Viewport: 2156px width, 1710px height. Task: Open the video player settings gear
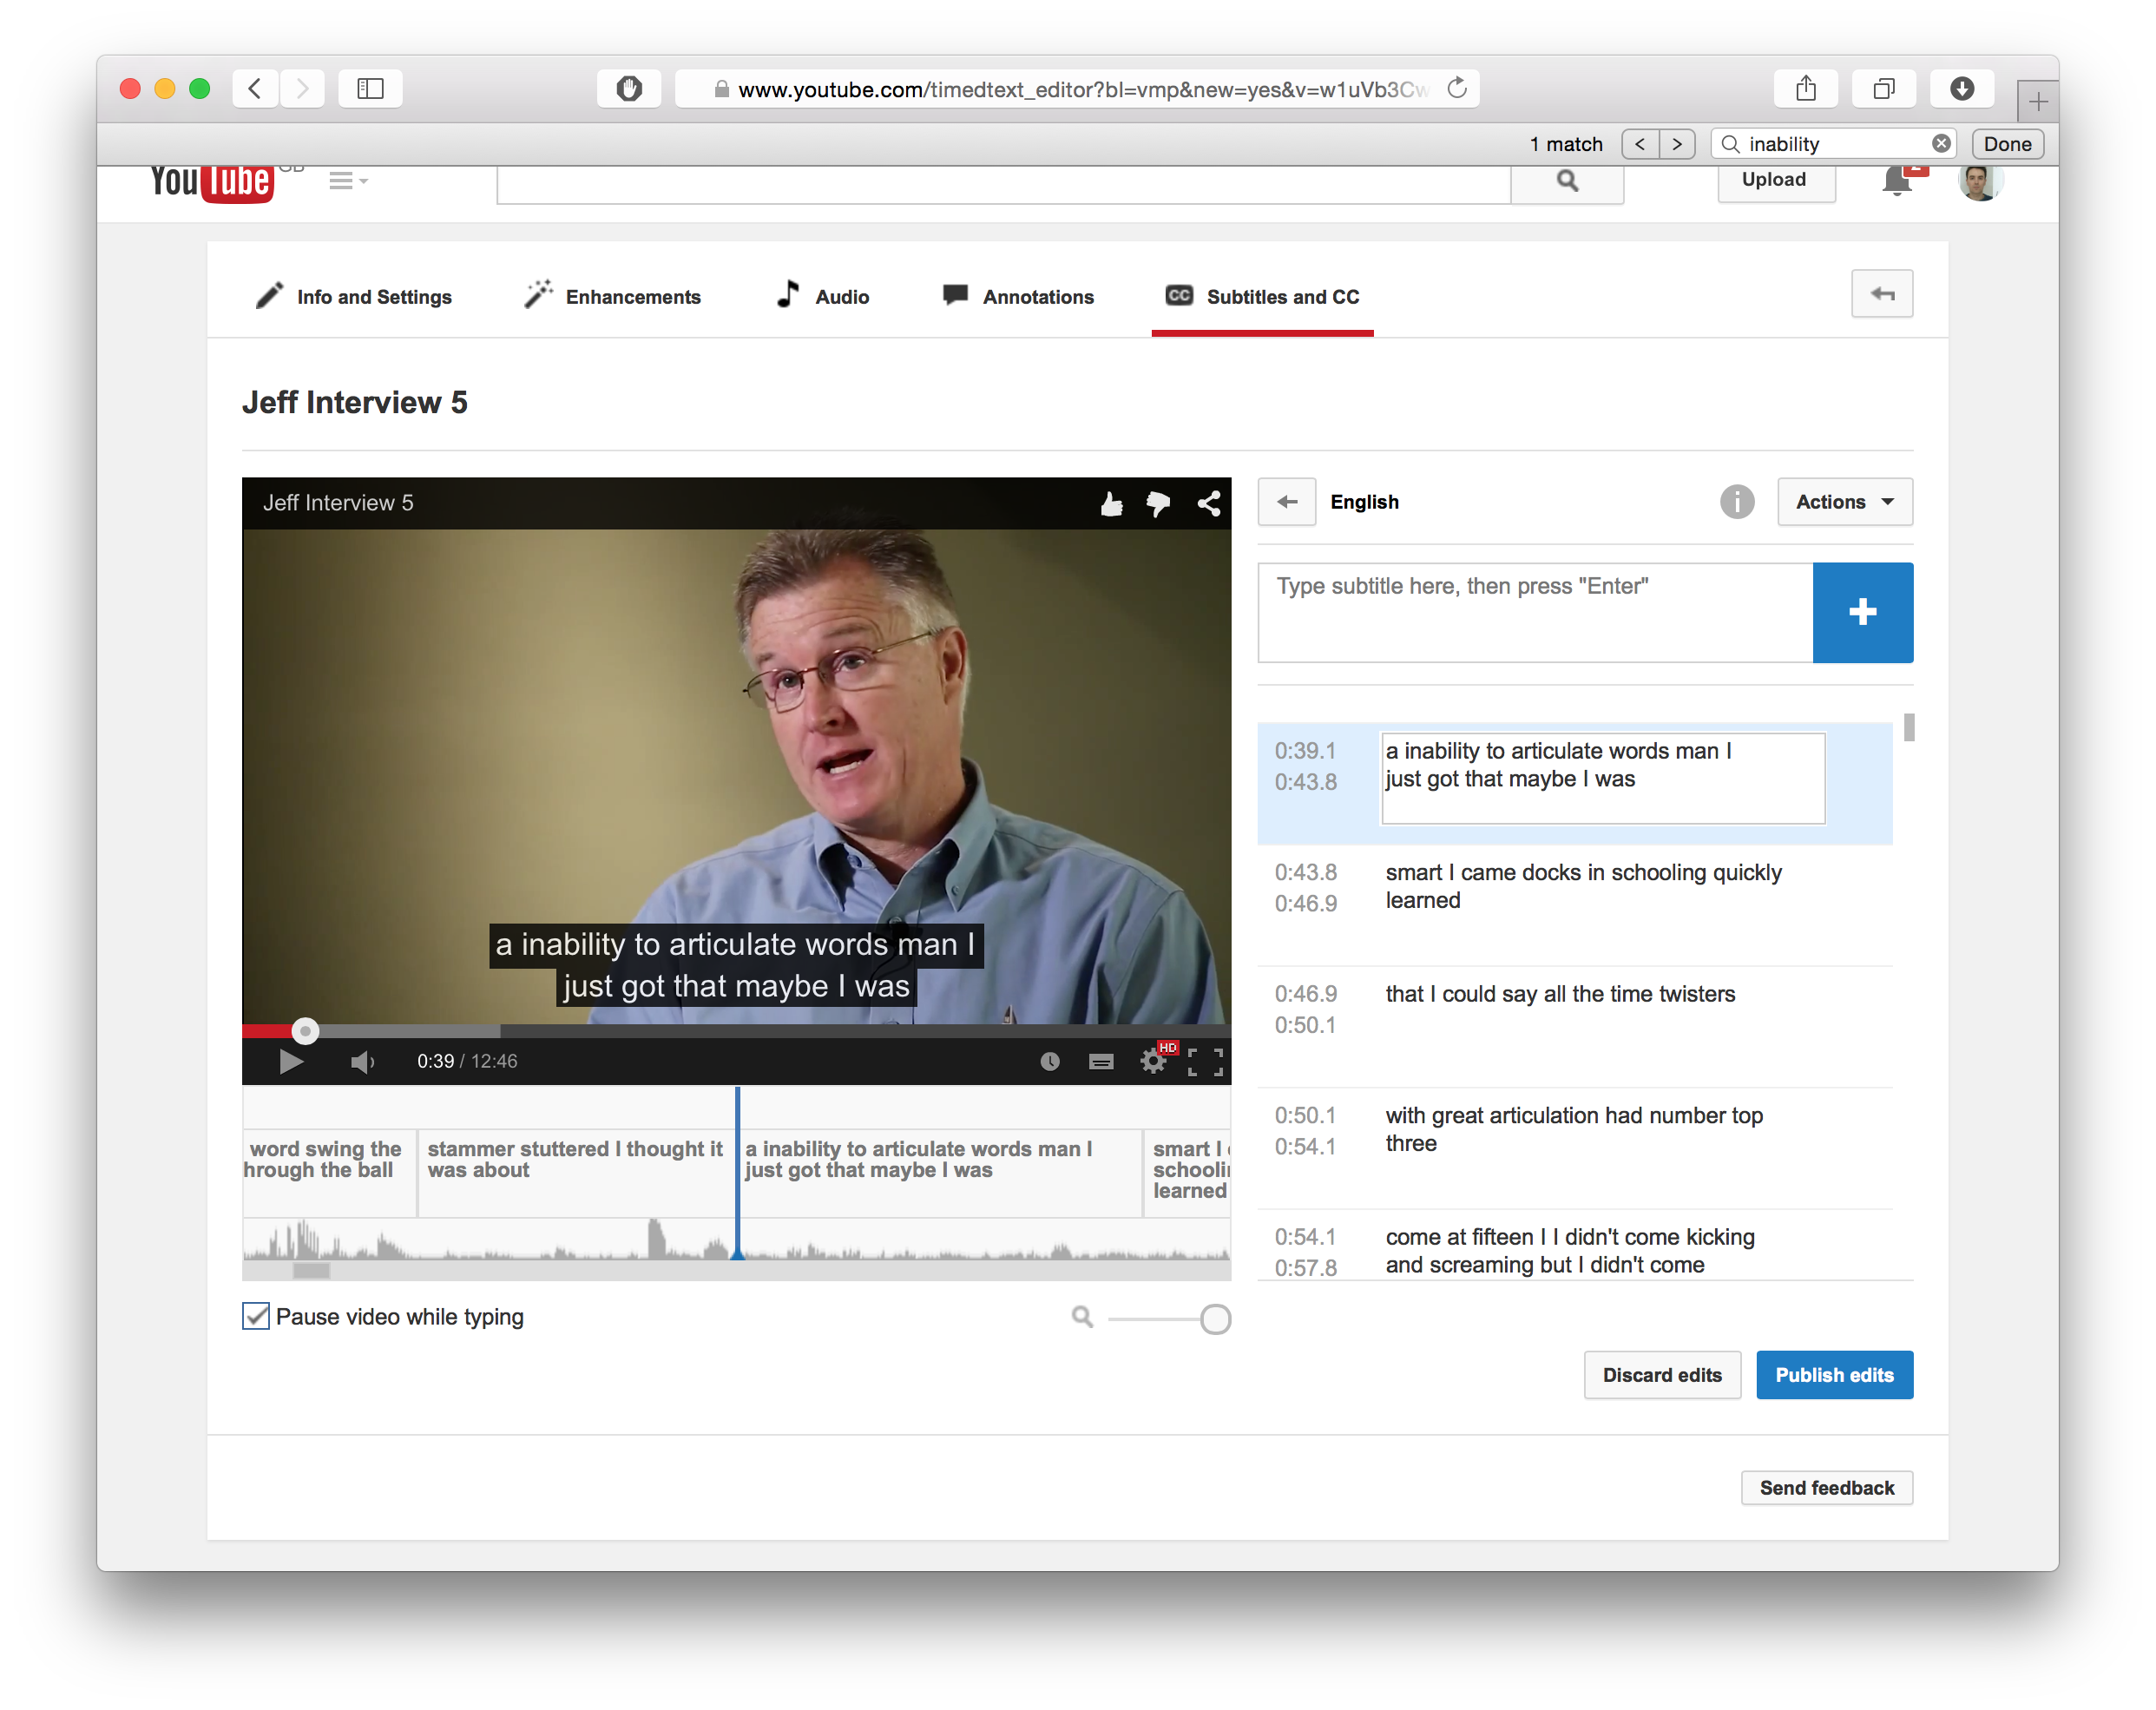1153,1061
